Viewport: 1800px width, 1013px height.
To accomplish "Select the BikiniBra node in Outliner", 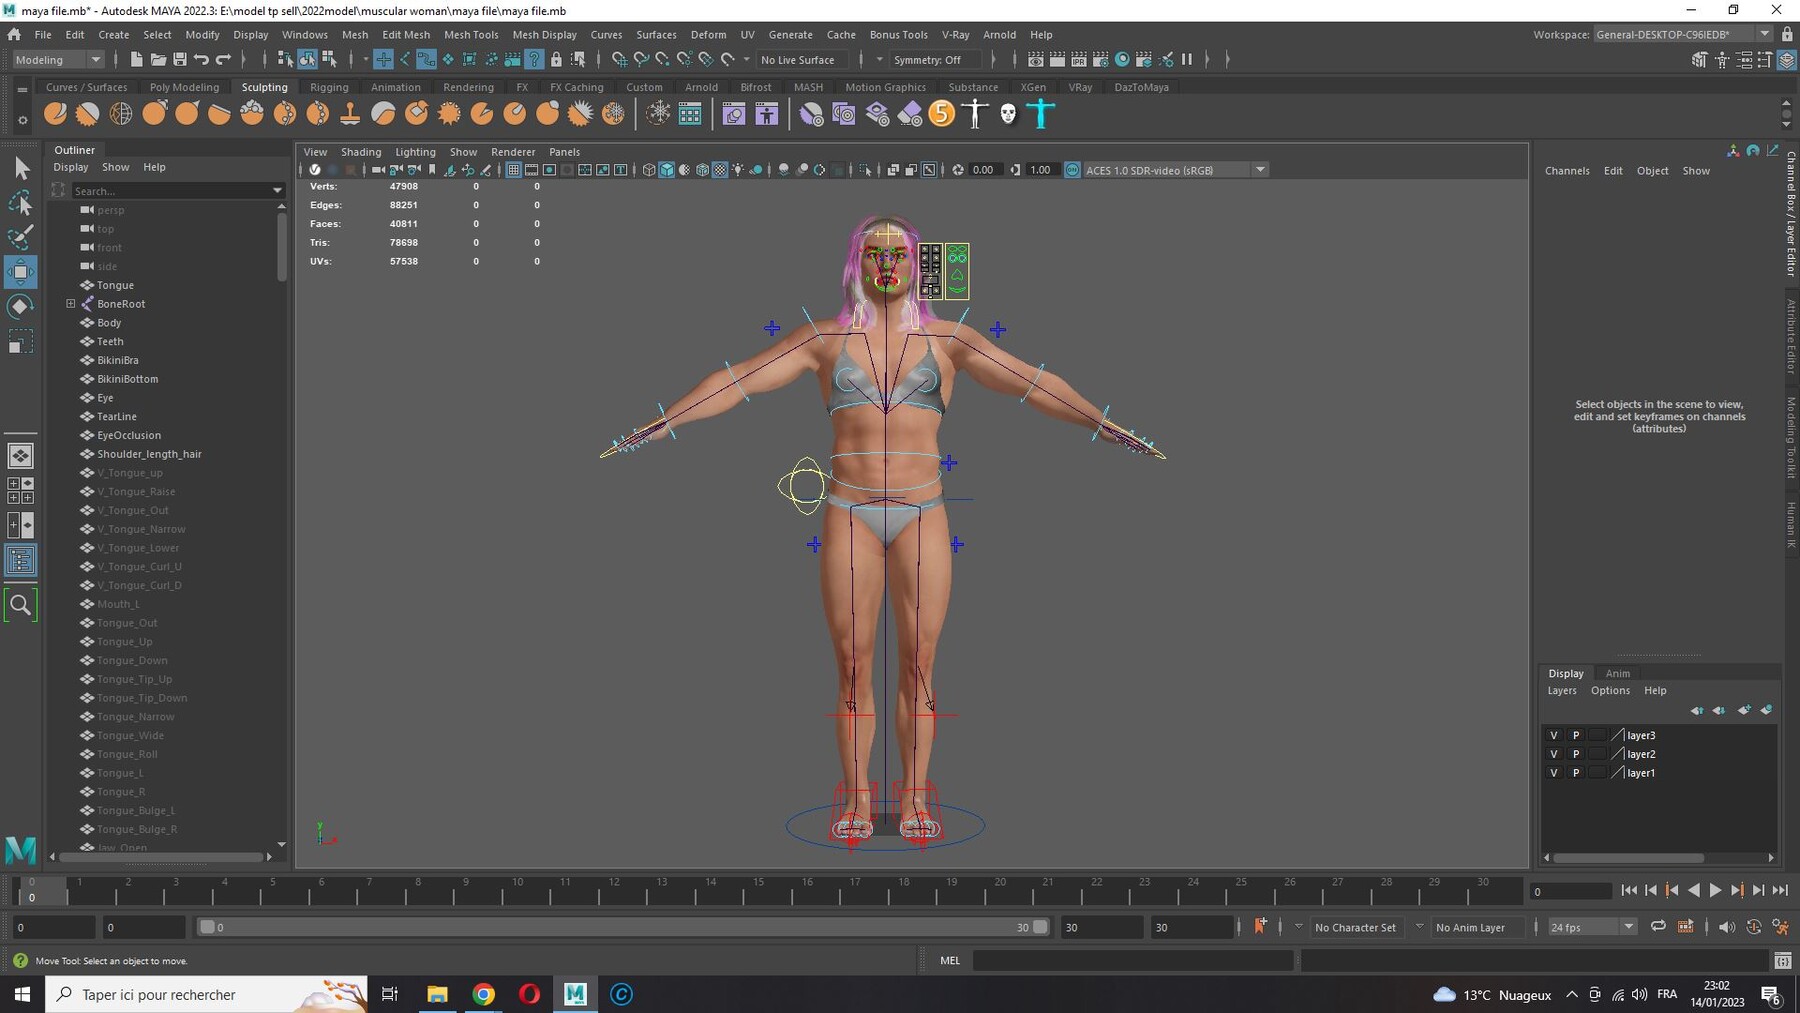I will (x=117, y=360).
